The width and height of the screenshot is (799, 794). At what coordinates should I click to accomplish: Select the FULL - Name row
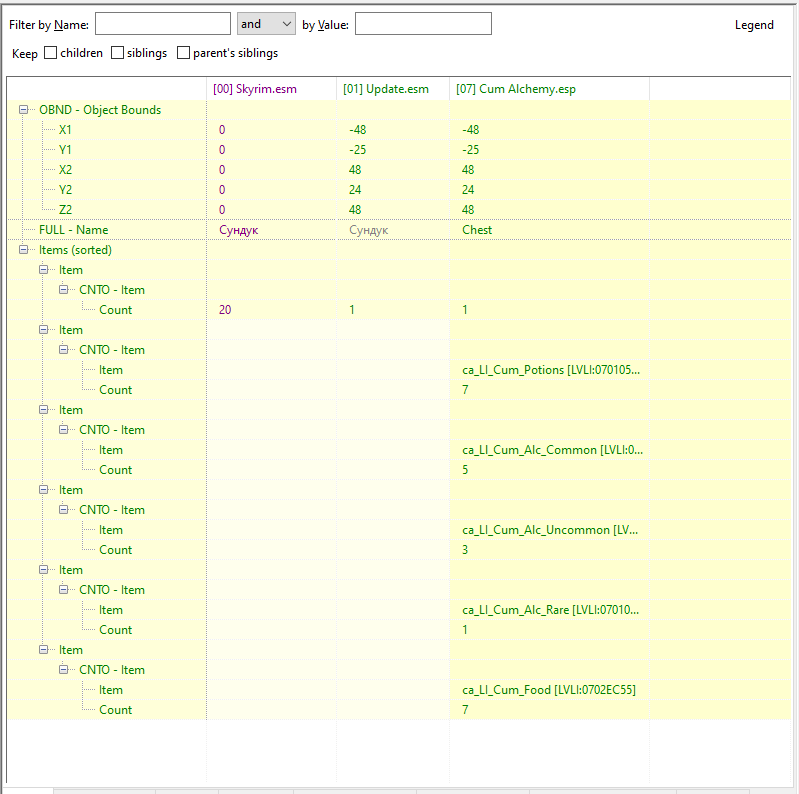(73, 230)
